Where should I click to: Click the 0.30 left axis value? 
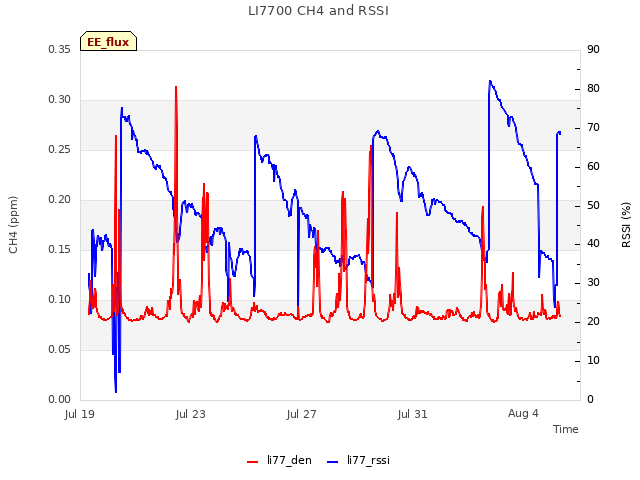pos(60,100)
